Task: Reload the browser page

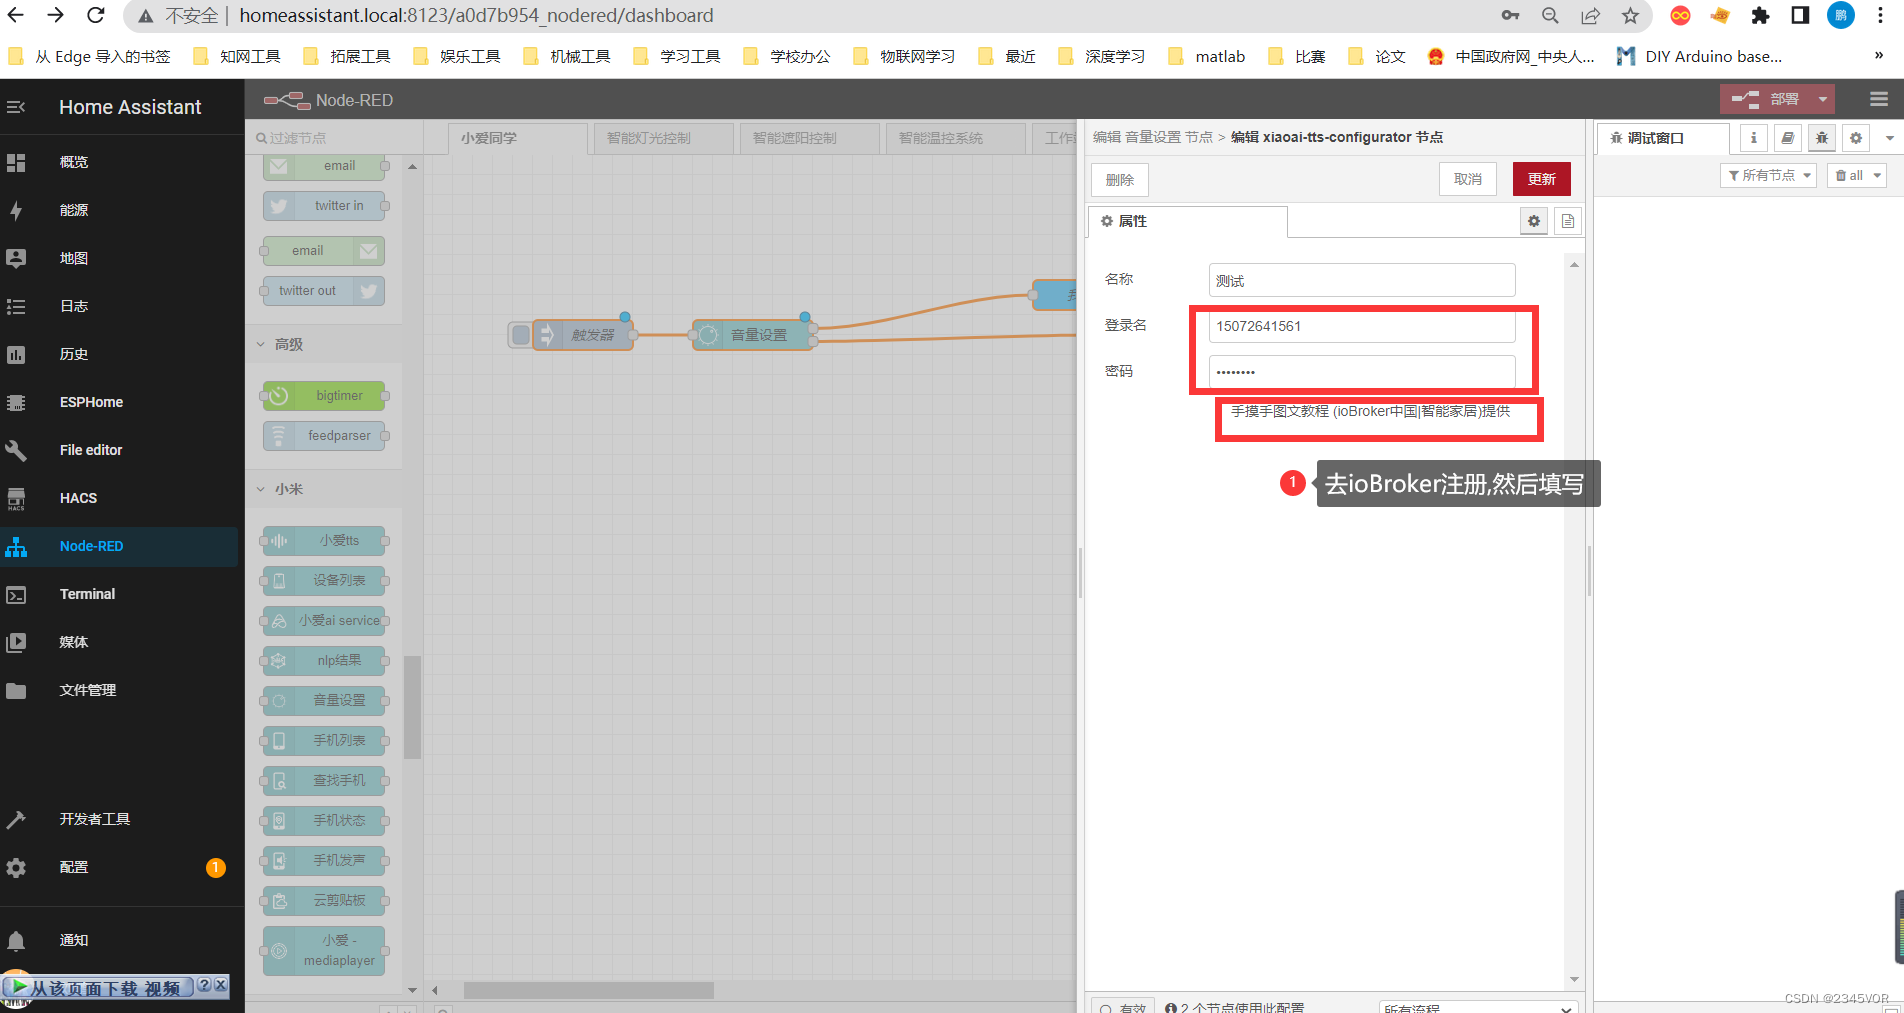Action: click(96, 15)
